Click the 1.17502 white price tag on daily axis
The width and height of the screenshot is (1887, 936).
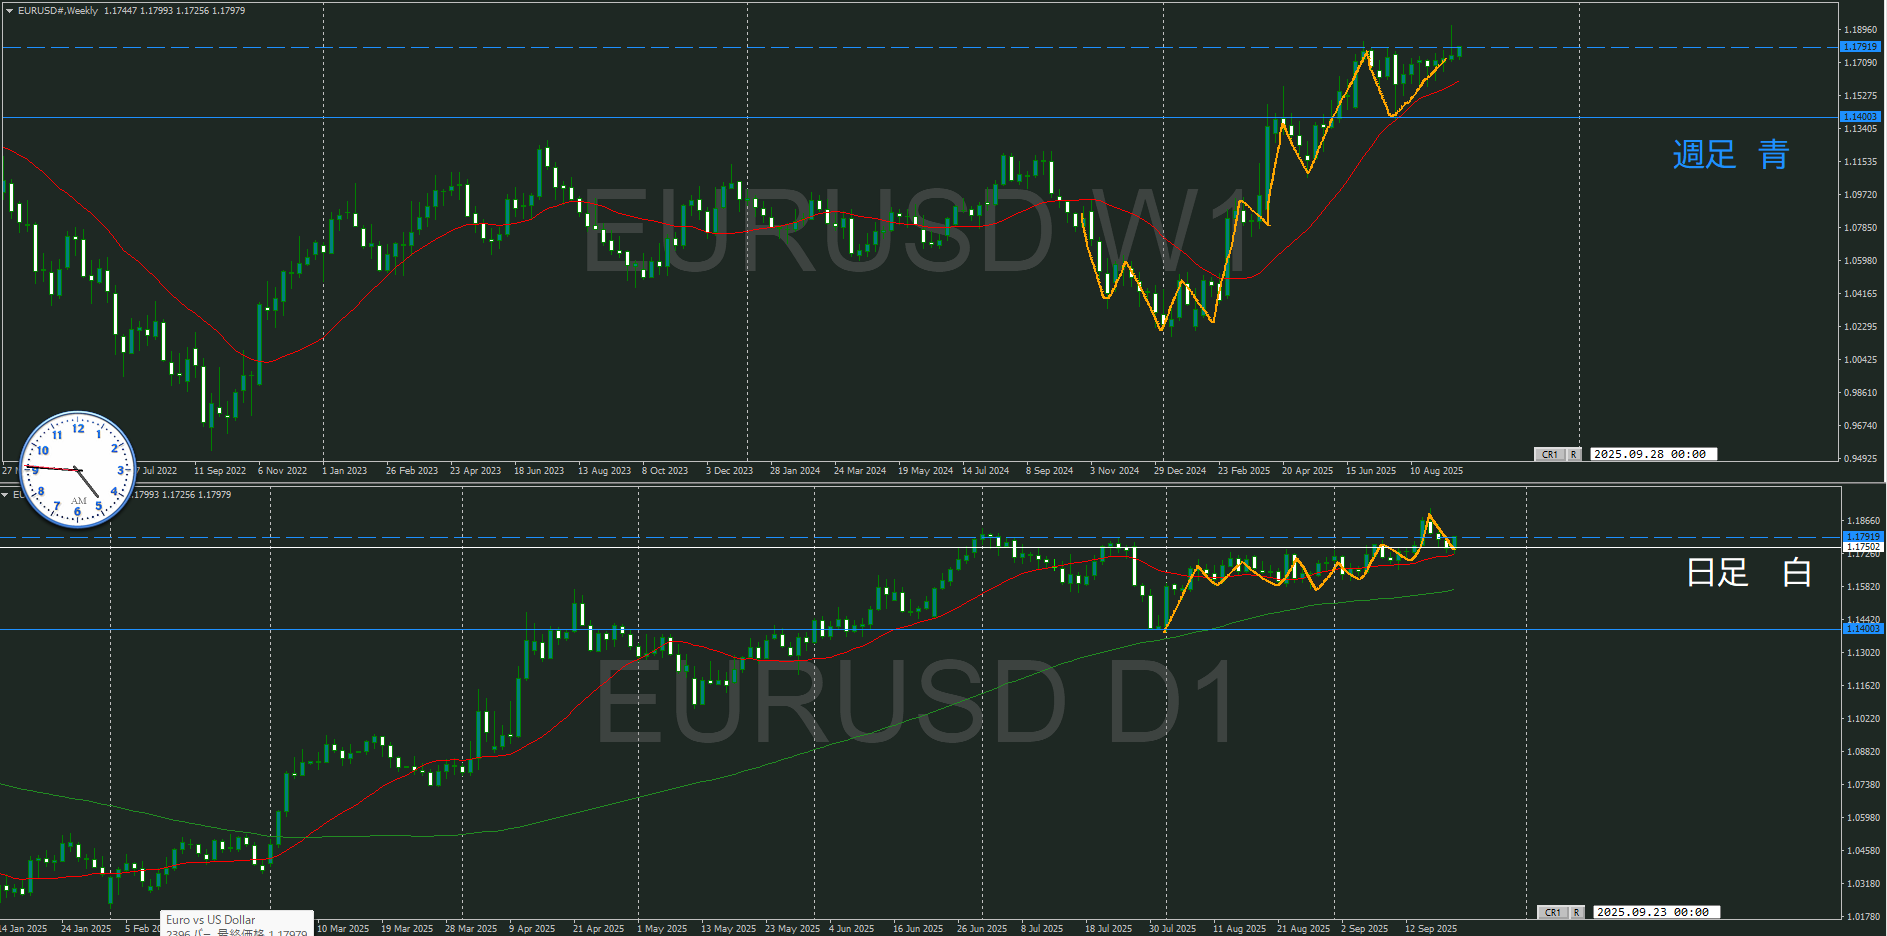click(1862, 547)
